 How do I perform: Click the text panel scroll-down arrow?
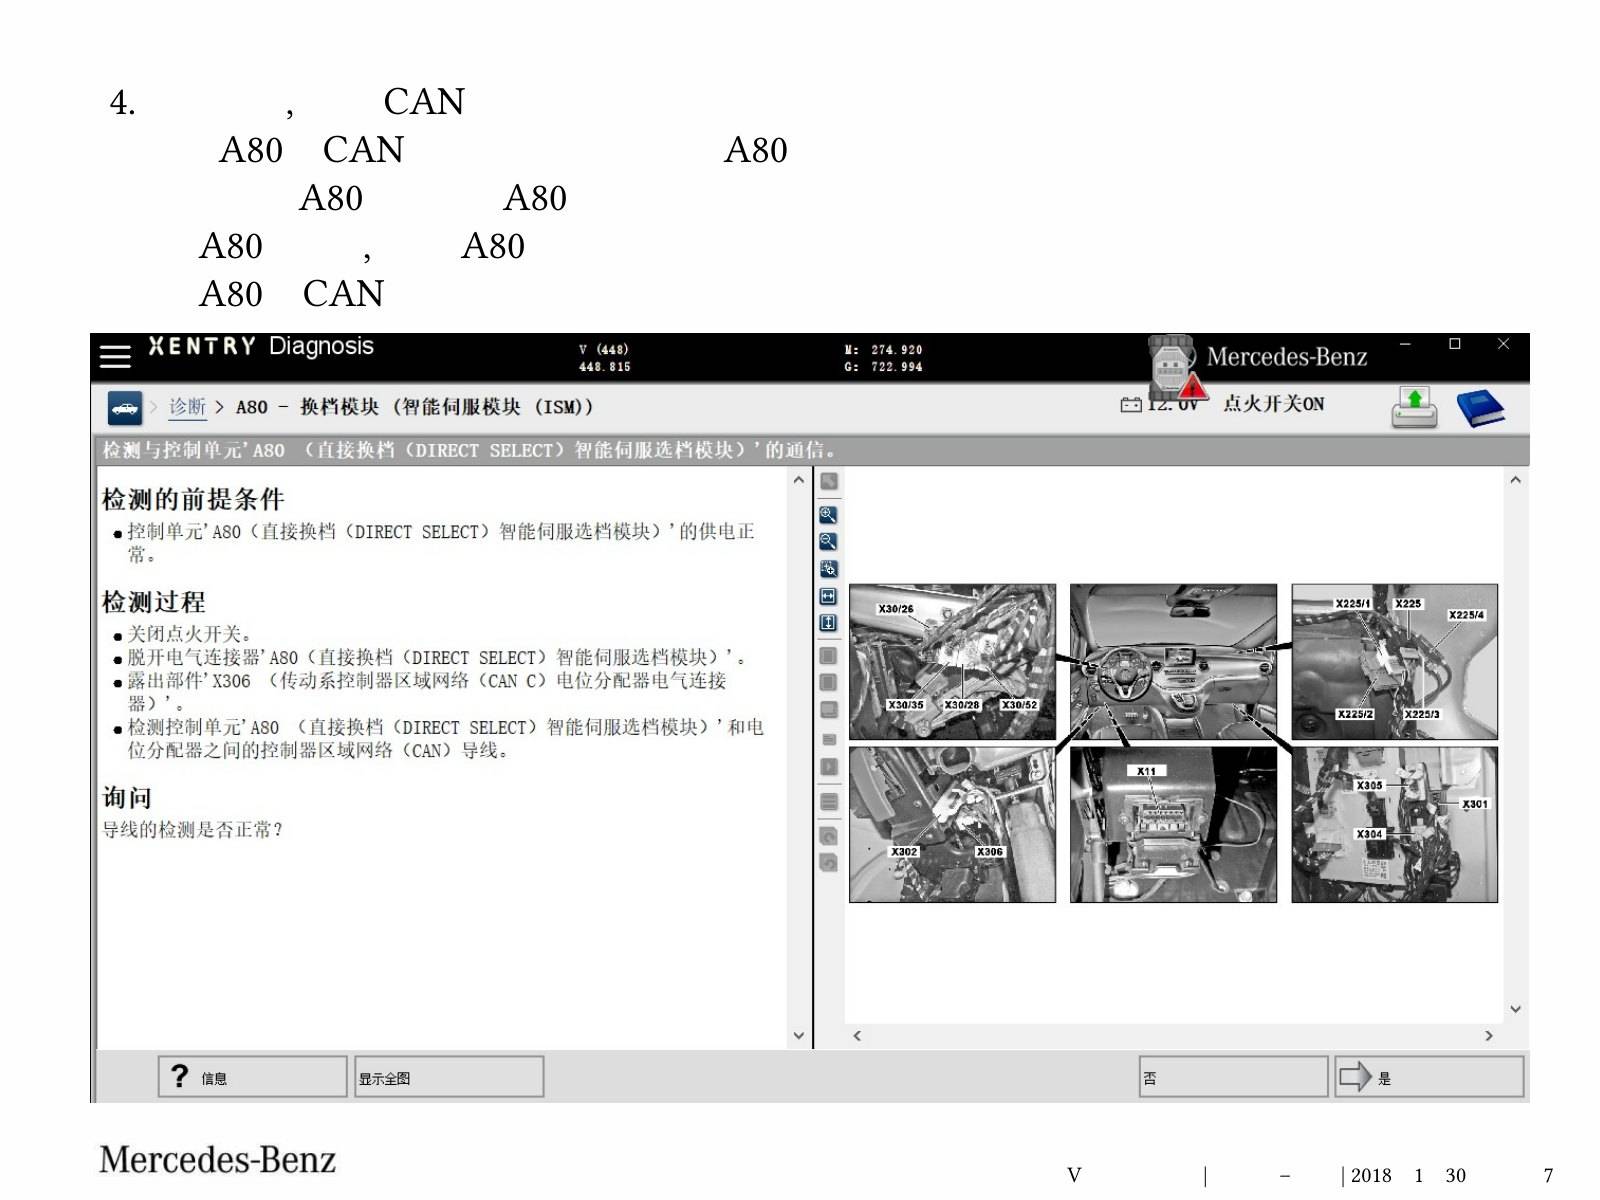(x=798, y=1036)
